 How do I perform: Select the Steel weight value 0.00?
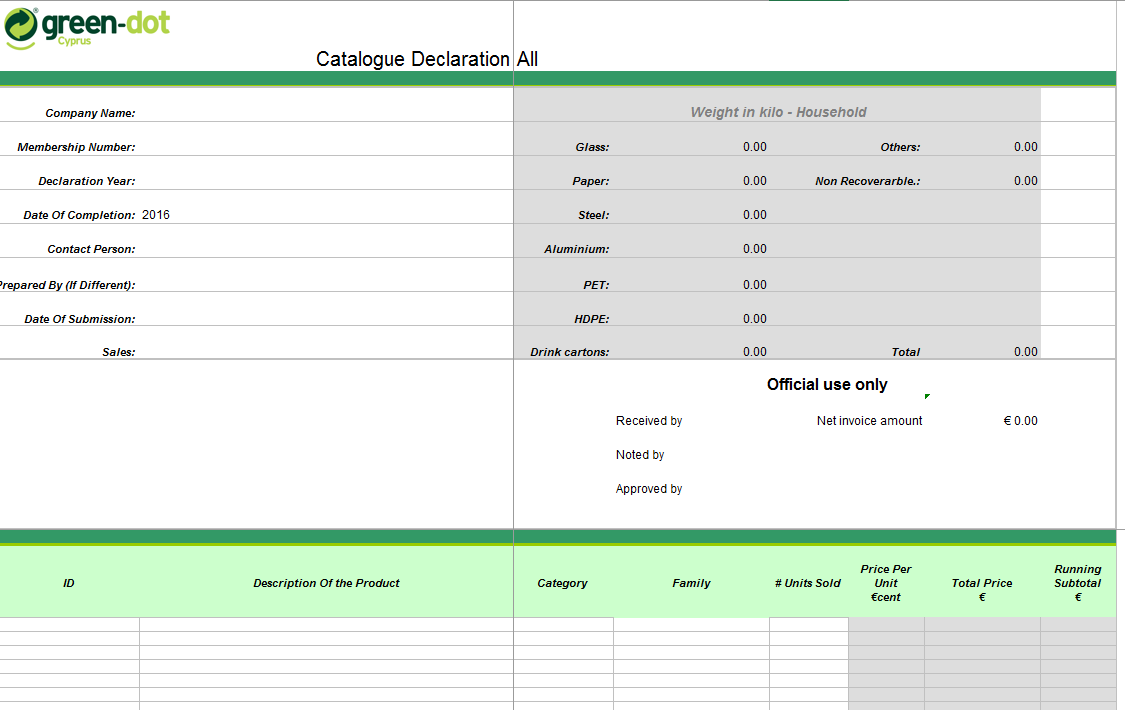tap(755, 215)
